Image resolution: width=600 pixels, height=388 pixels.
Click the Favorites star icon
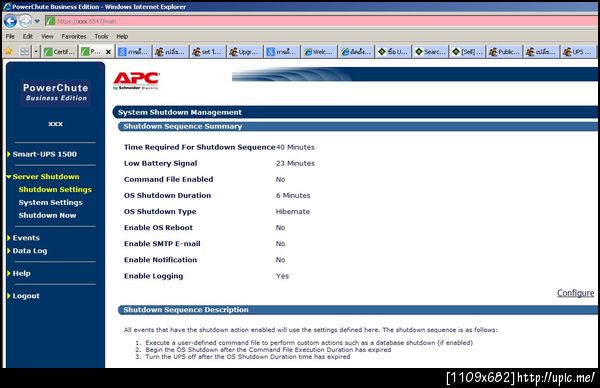pos(8,51)
